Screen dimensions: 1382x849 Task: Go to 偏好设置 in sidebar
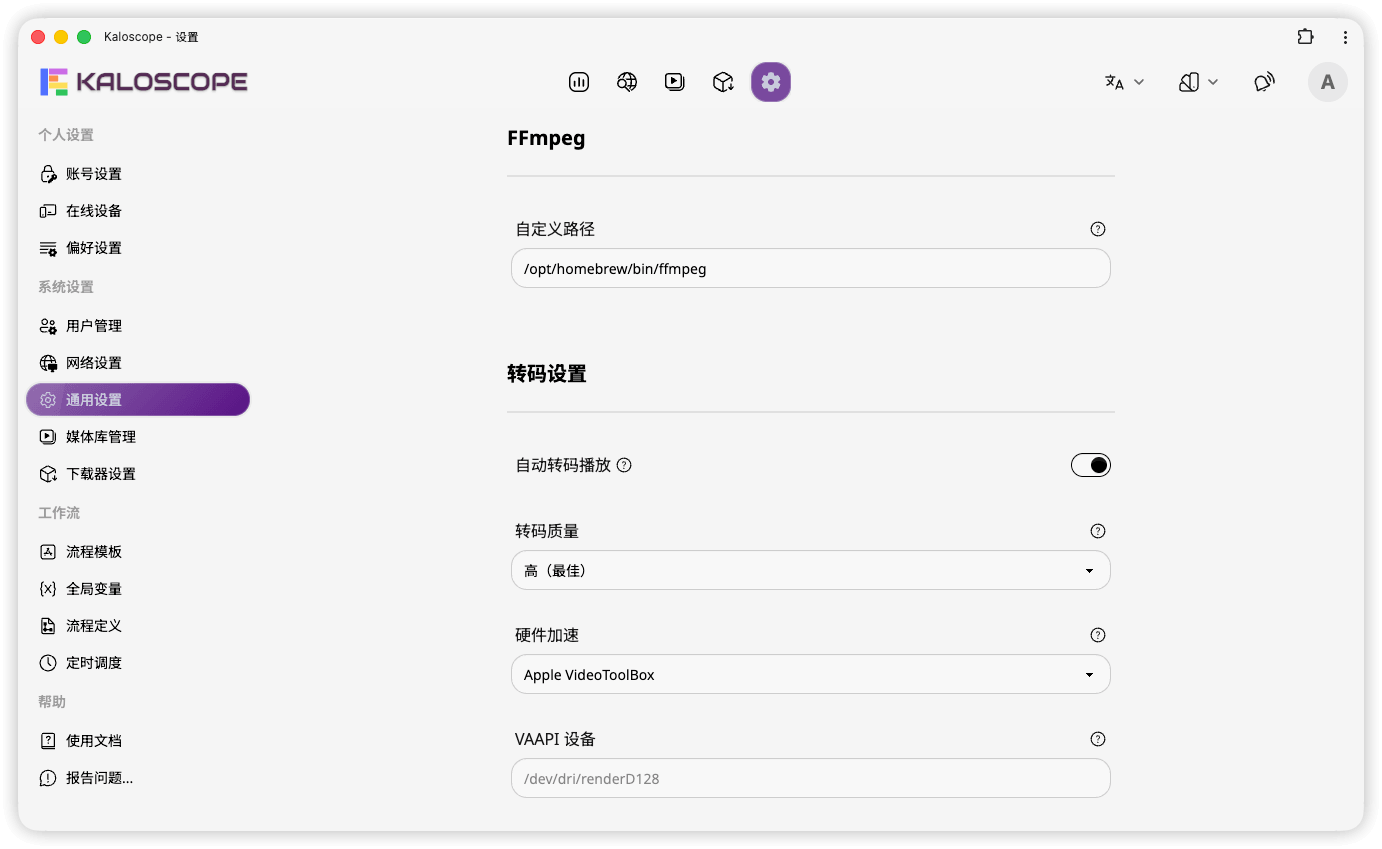[x=138, y=248]
